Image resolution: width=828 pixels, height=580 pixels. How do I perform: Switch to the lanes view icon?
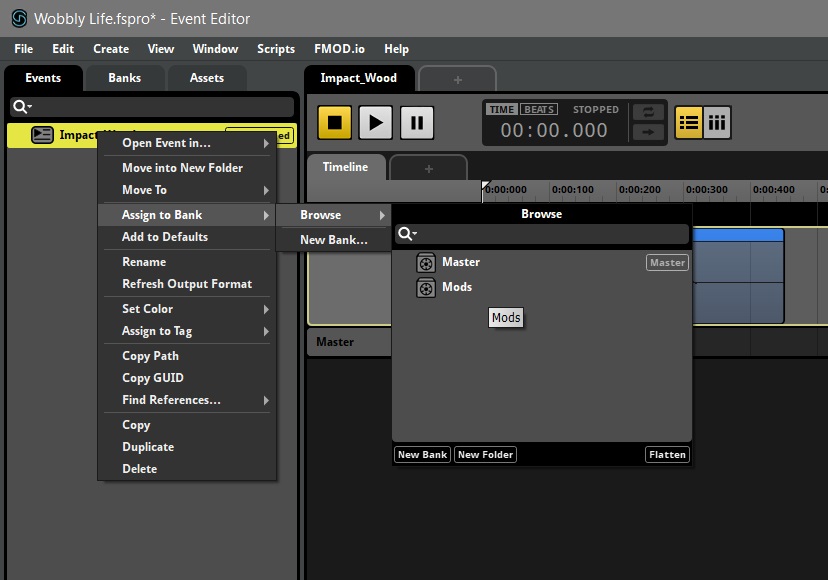719,121
